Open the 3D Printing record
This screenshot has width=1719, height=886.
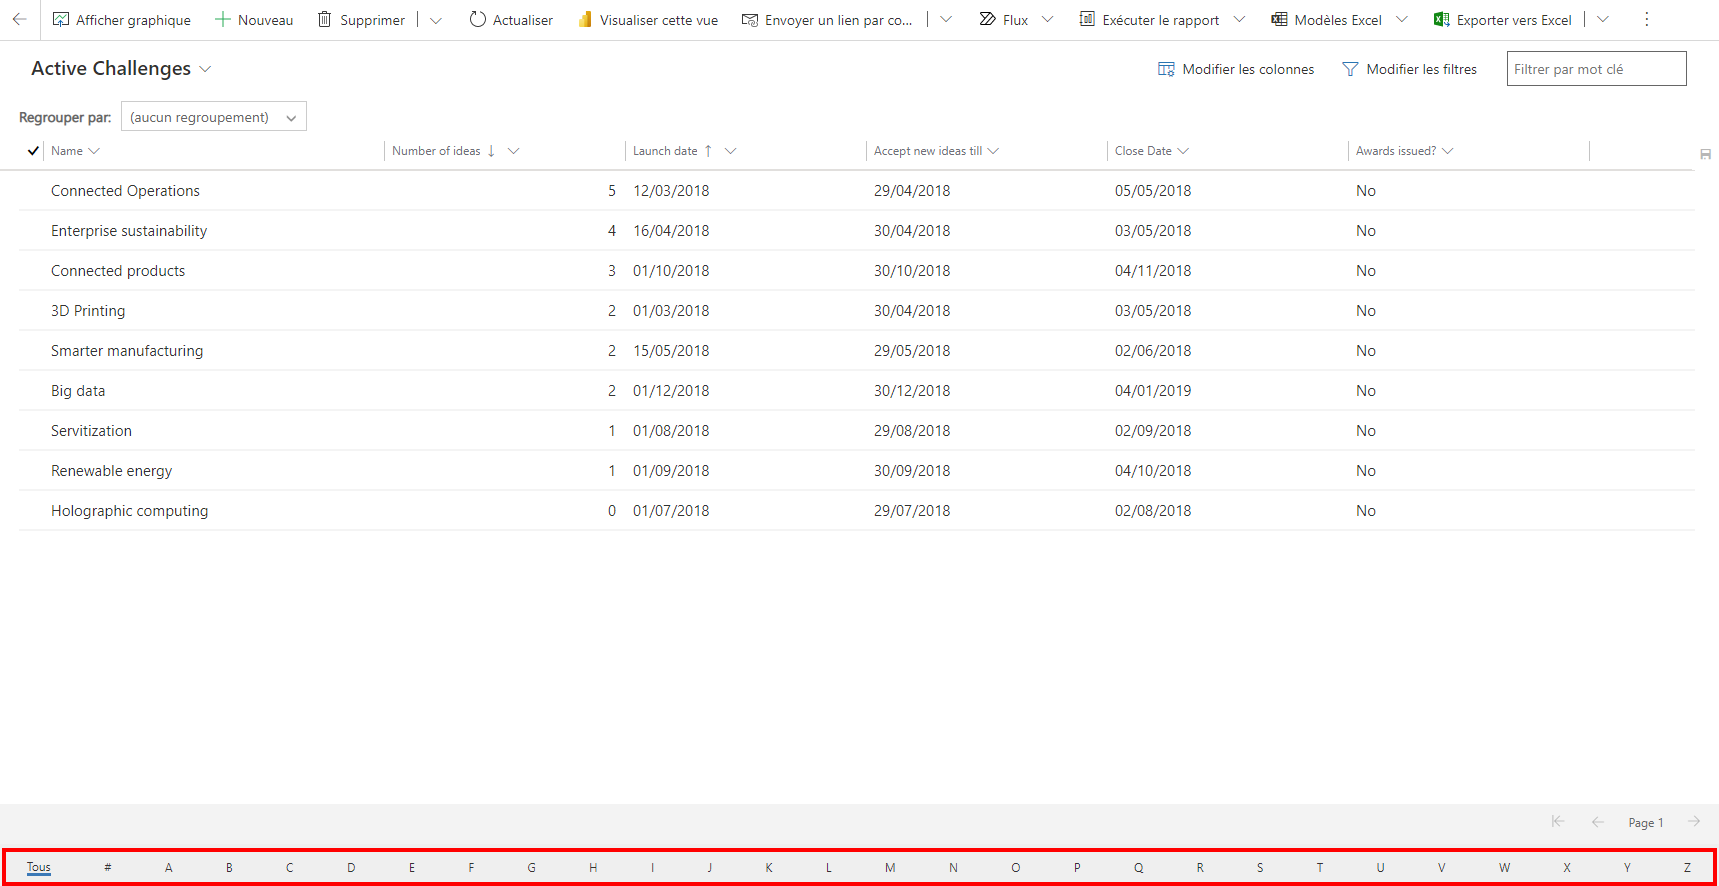point(88,311)
